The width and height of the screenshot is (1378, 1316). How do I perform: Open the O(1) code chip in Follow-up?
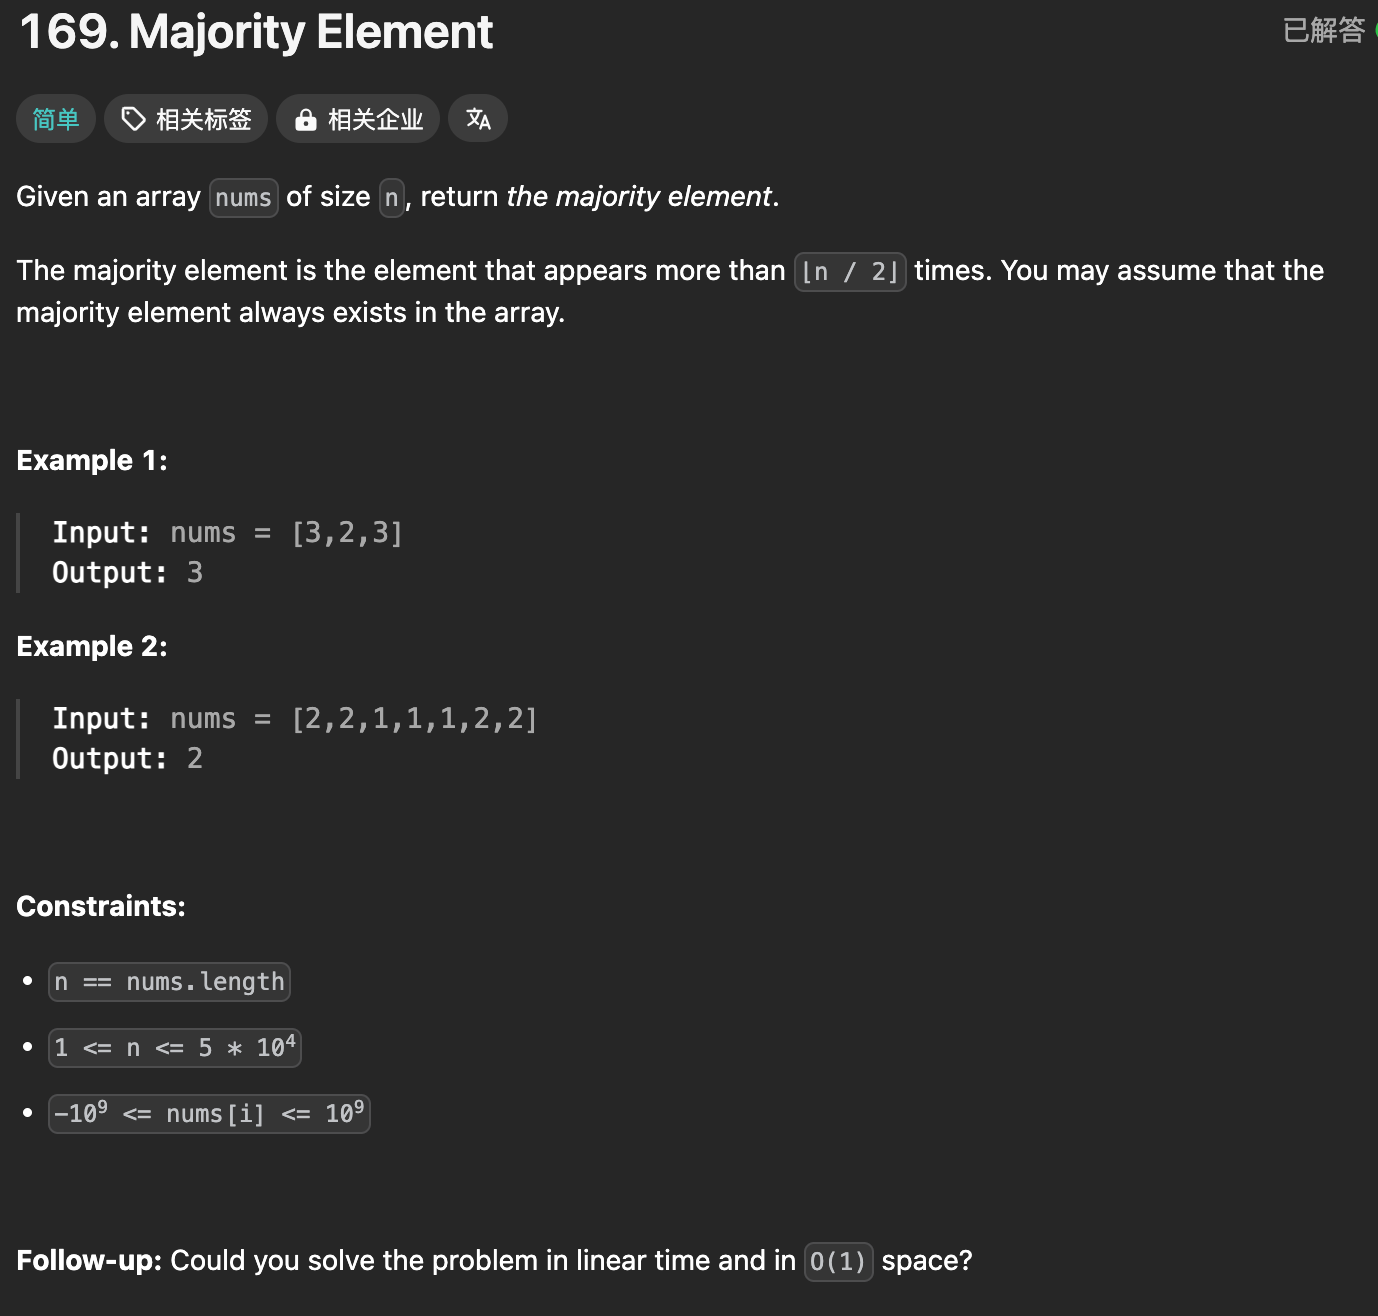point(838,1262)
